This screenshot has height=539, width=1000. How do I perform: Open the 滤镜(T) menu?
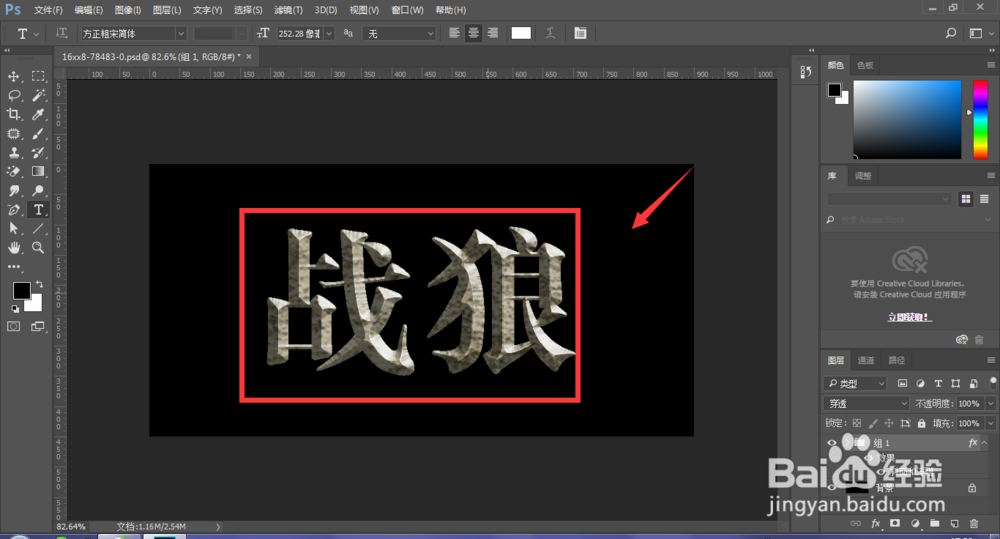point(288,10)
